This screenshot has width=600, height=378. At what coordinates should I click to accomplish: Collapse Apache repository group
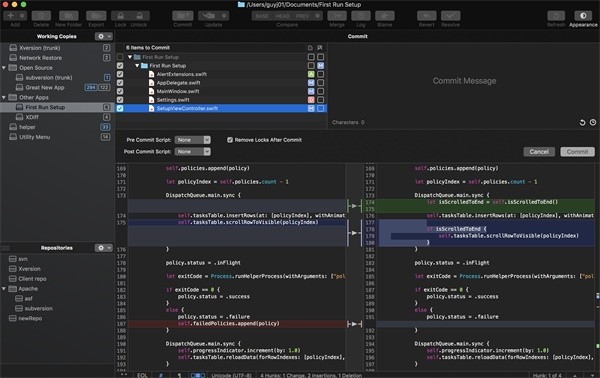point(4,289)
